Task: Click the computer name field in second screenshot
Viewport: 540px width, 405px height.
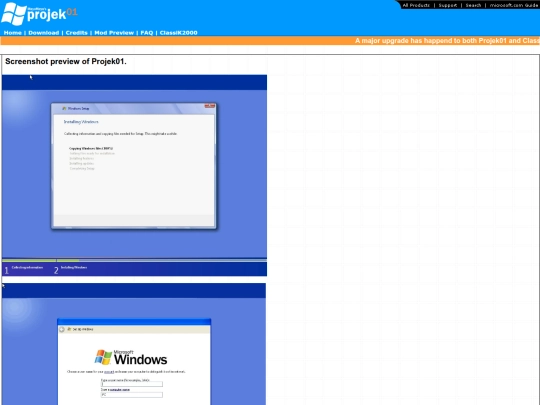Action: 132,395
